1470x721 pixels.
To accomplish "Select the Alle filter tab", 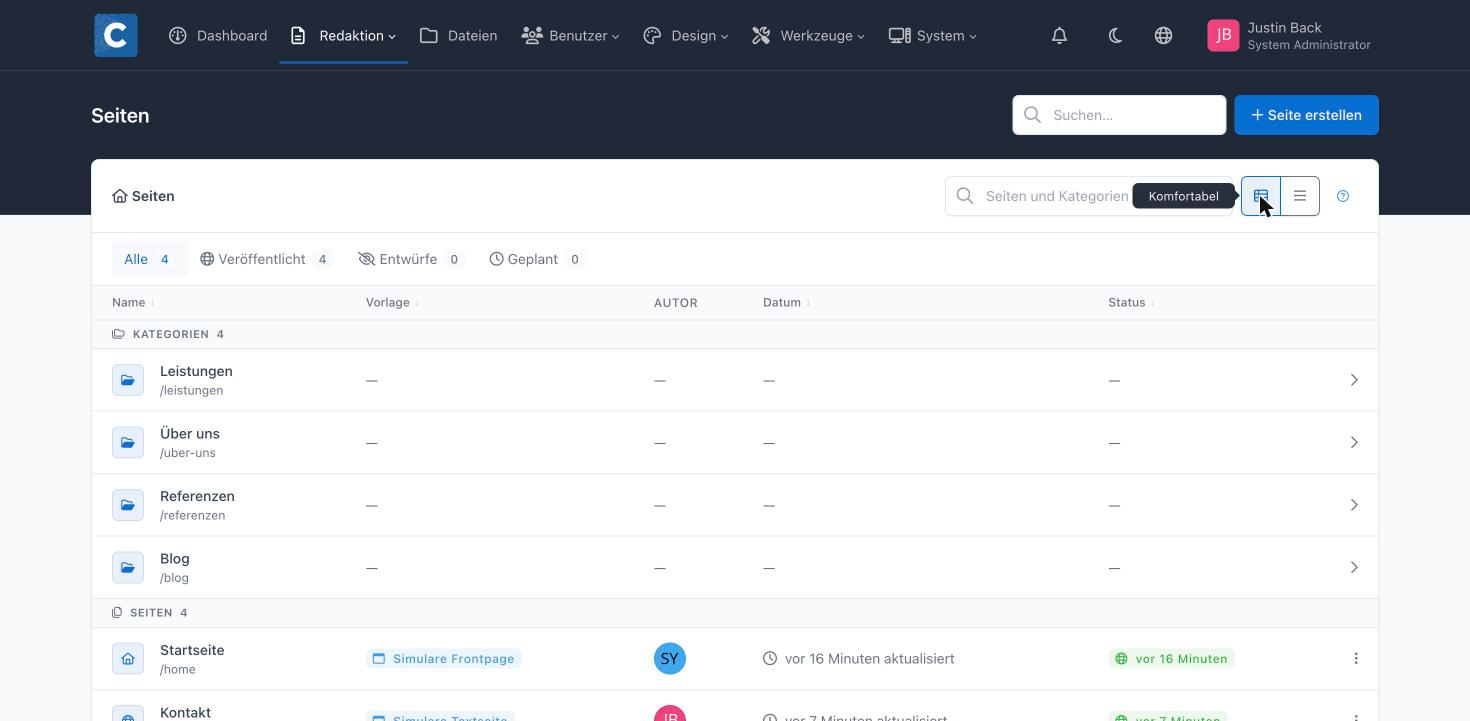I will click(x=149, y=259).
